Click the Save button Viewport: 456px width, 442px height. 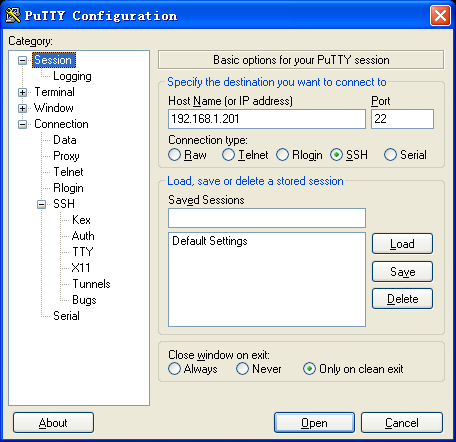402,271
